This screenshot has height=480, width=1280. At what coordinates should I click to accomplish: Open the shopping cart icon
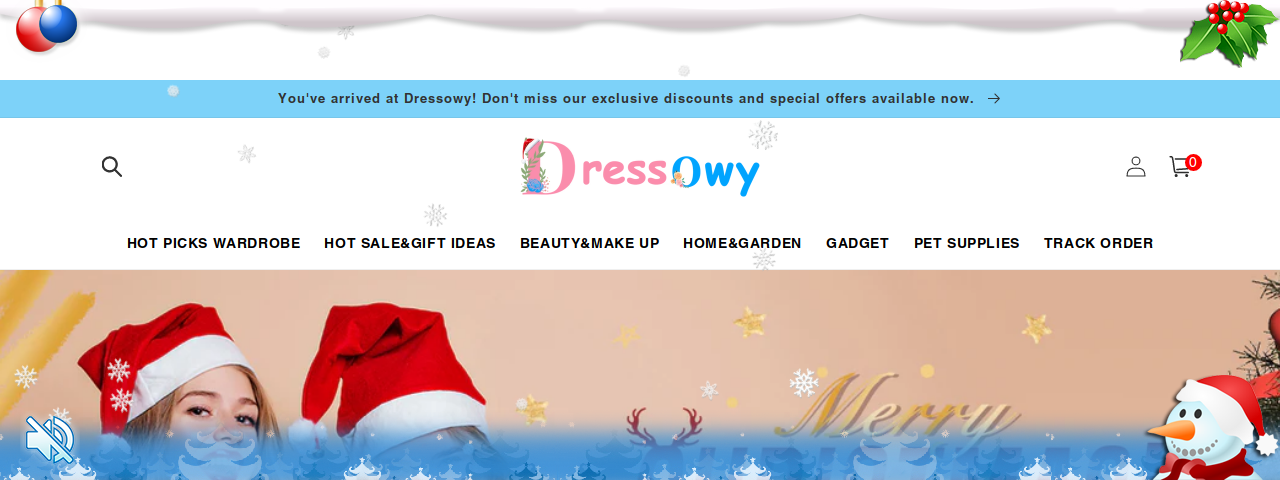coord(1180,167)
